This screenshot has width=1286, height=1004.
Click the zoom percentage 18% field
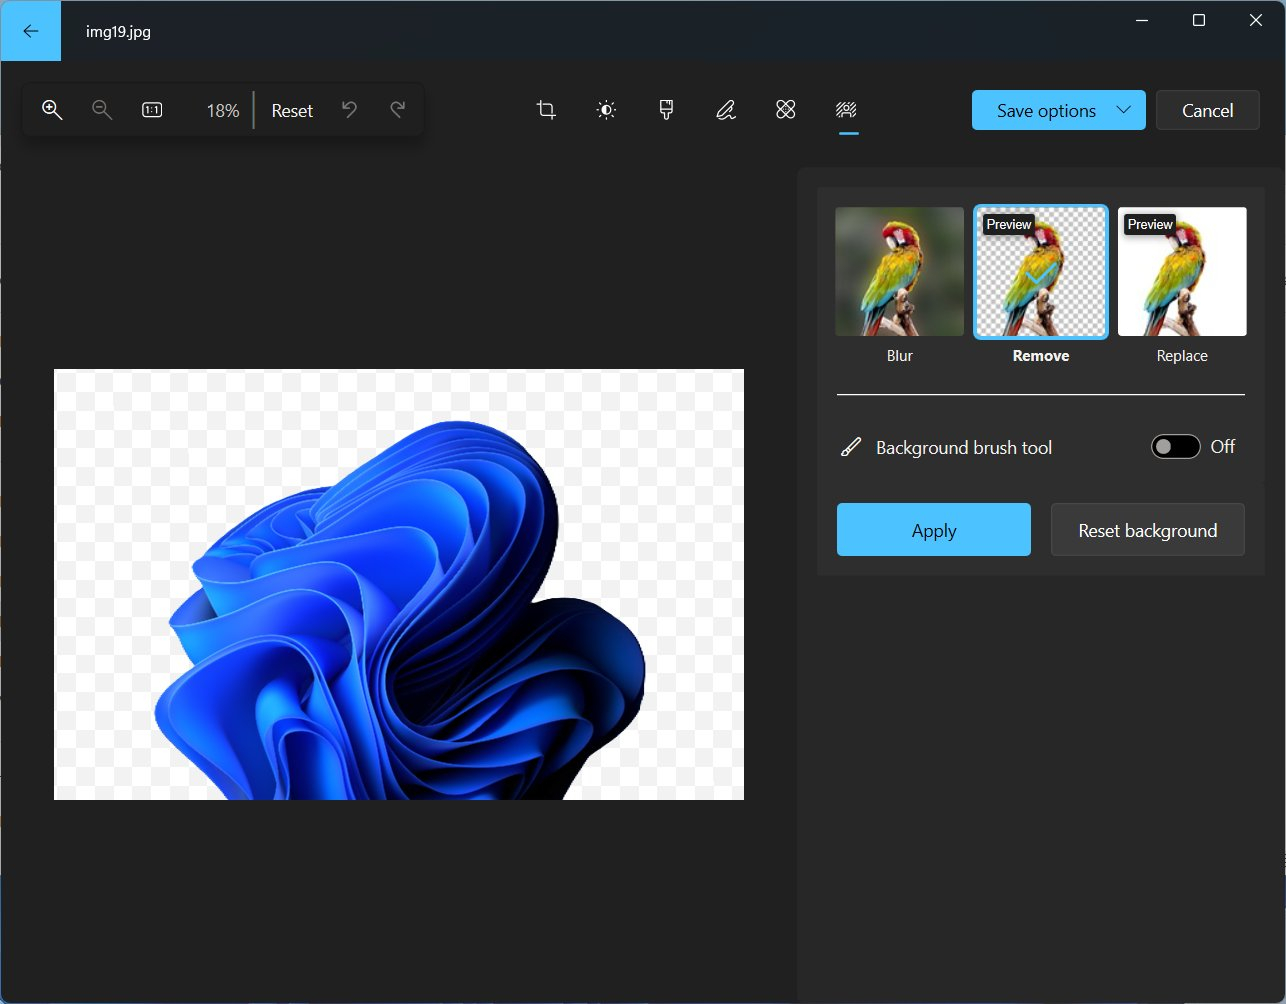pos(223,111)
